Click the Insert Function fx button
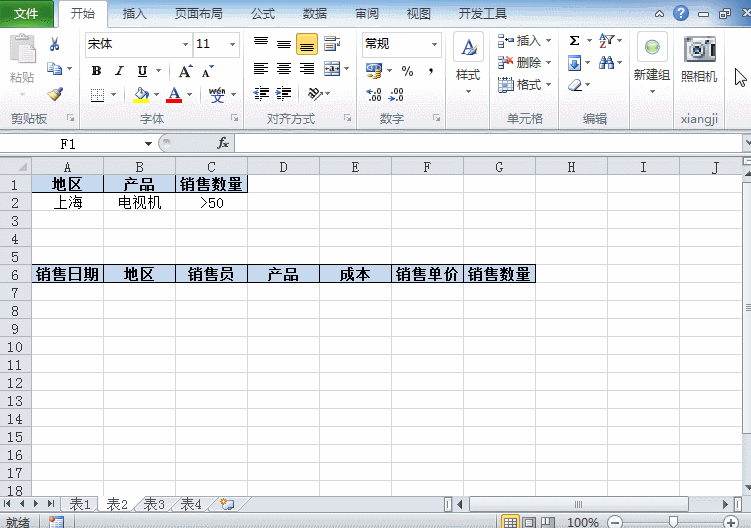The height and width of the screenshot is (528, 751). pos(223,143)
